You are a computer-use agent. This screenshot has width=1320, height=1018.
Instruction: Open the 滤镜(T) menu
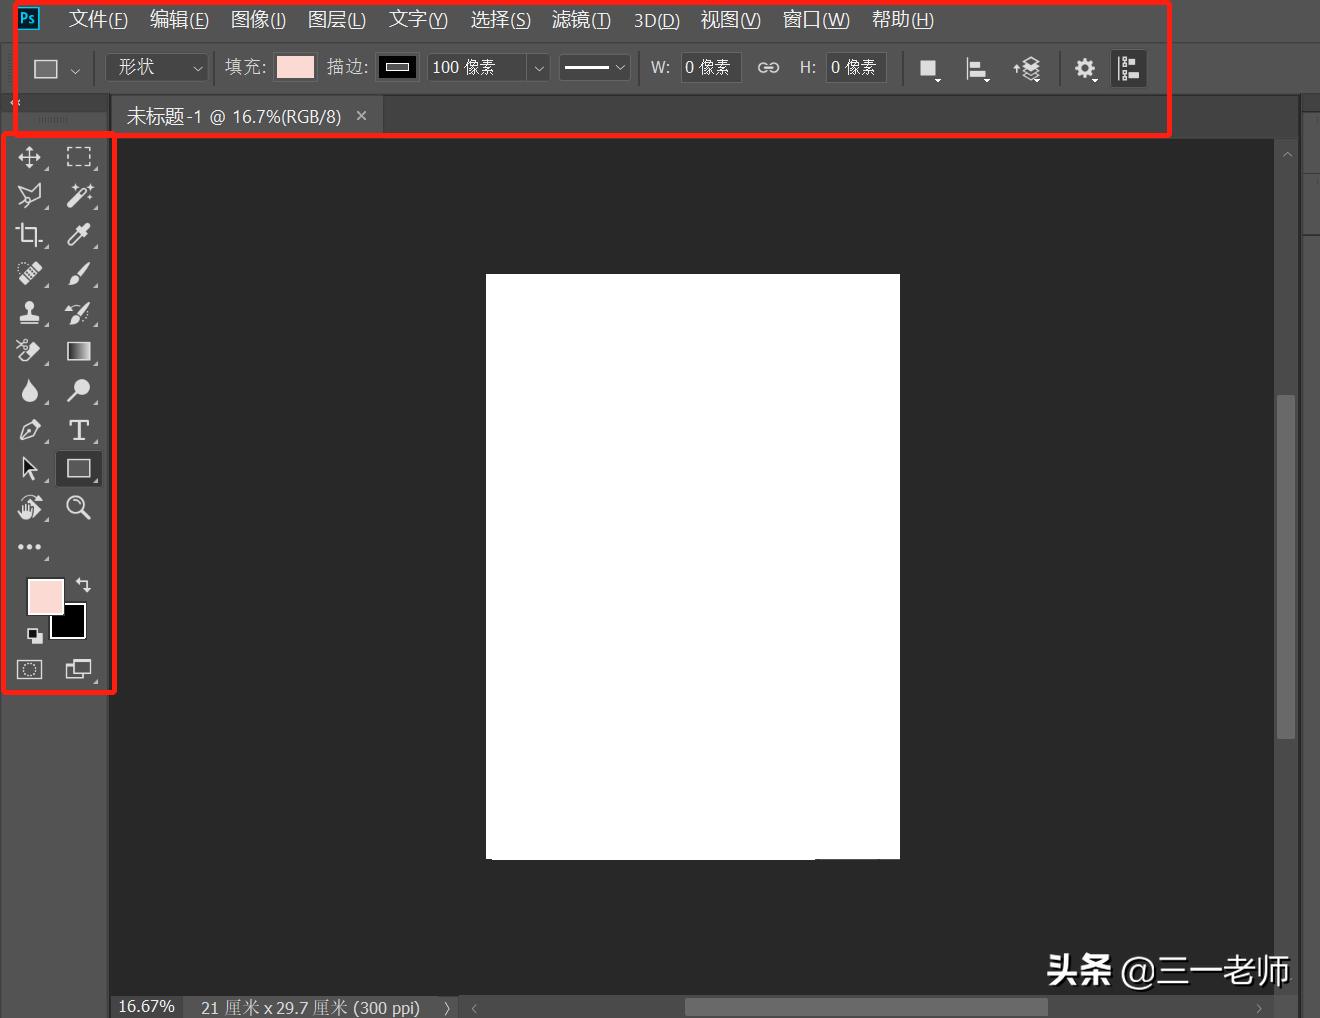click(581, 20)
